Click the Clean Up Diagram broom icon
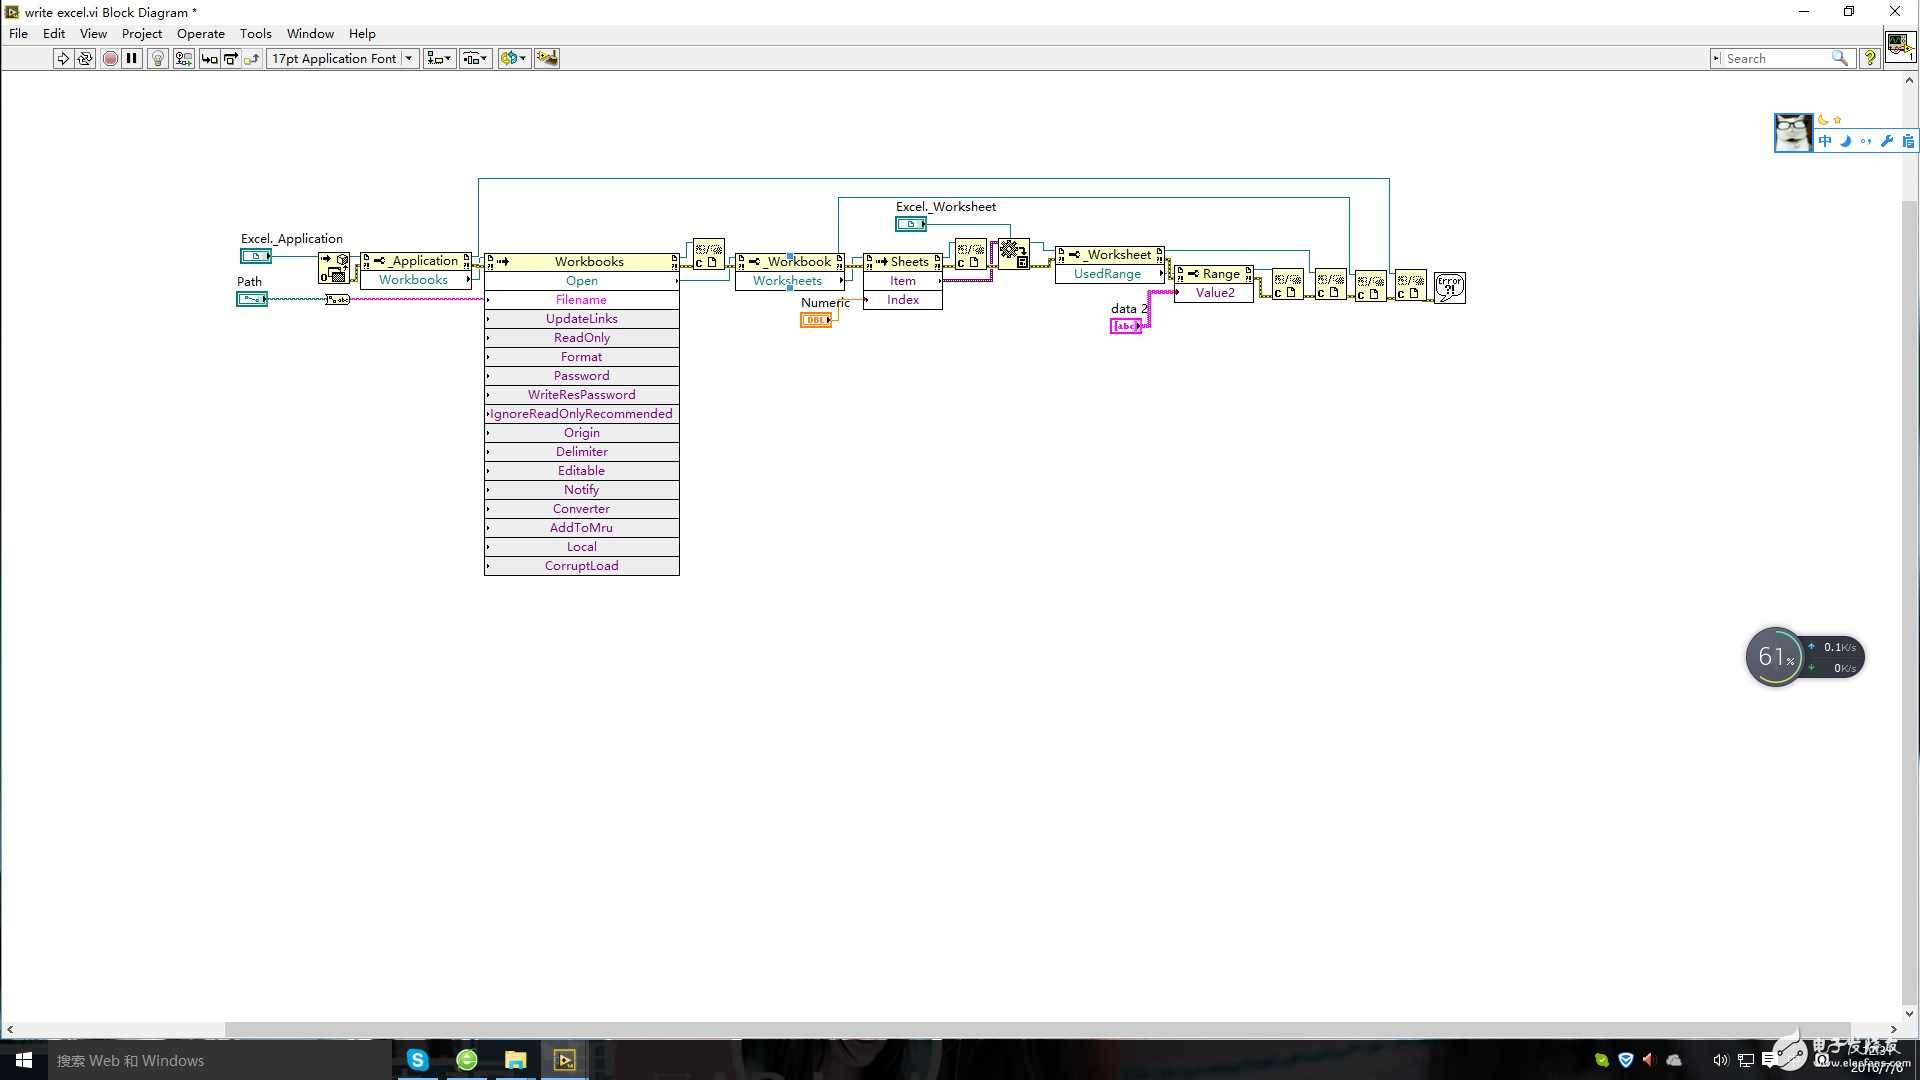This screenshot has width=1920, height=1080. (547, 58)
